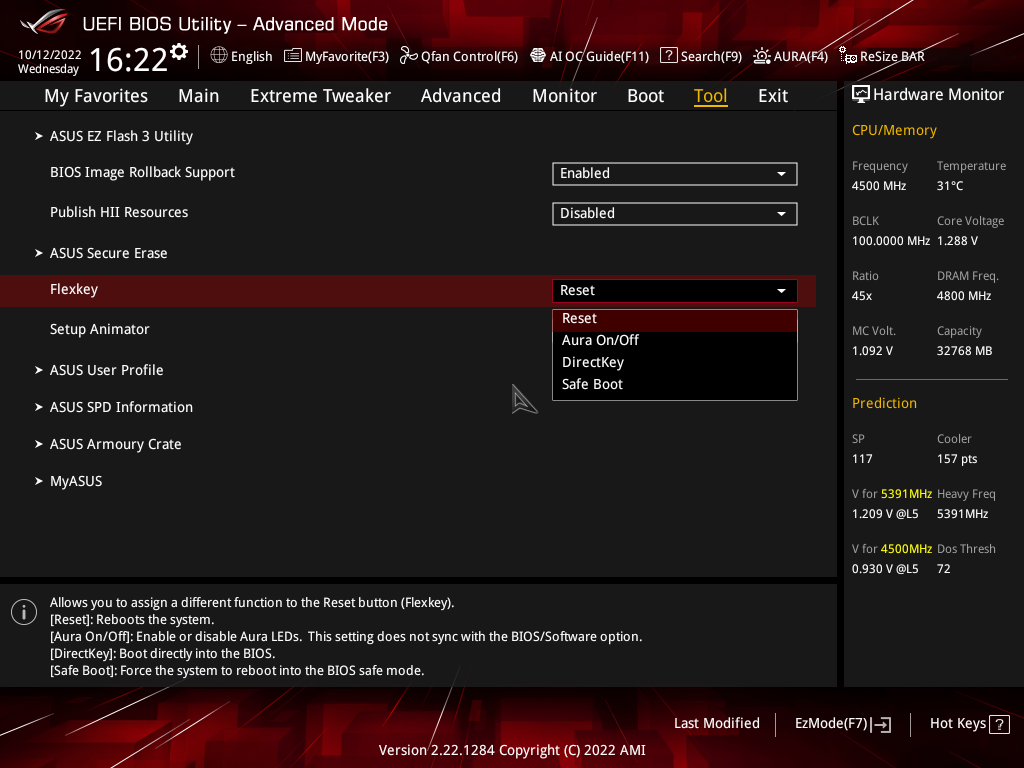
Task: Click the BCLK 100.0000 MHz value
Action: [x=891, y=241]
